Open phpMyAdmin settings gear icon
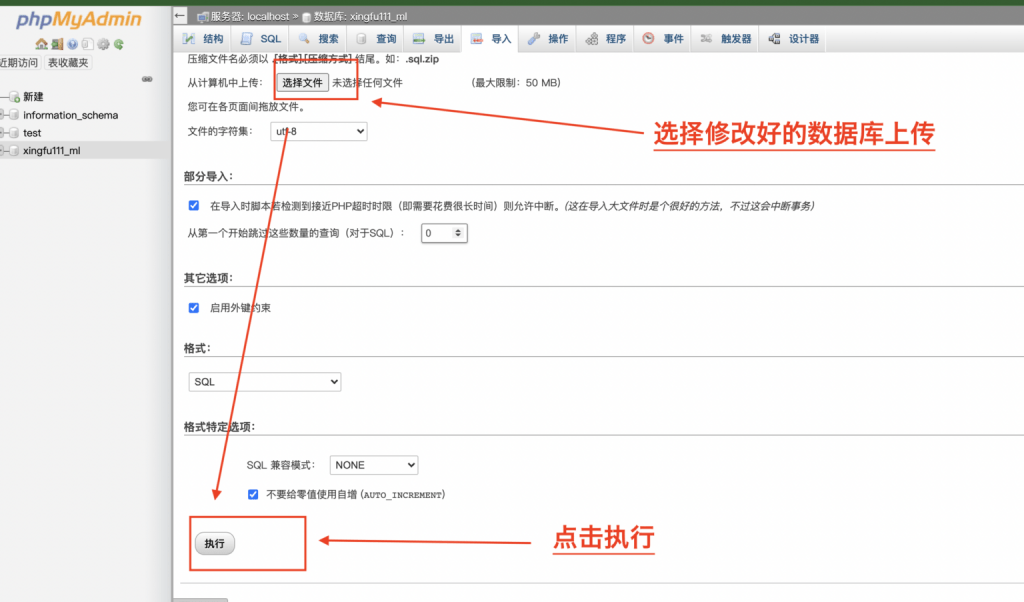The height and width of the screenshot is (602, 1024). [103, 44]
